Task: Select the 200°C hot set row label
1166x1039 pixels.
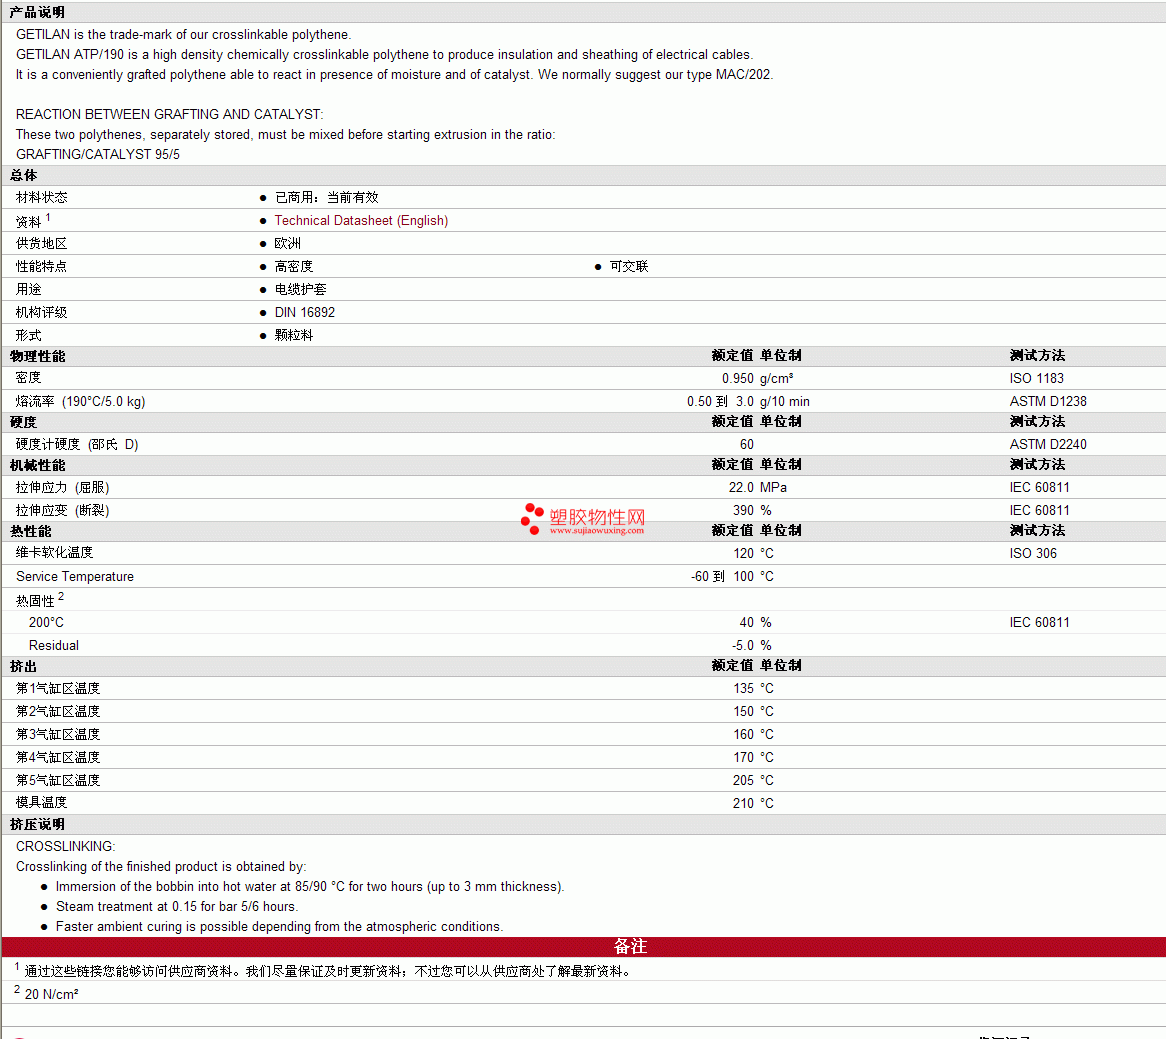Action: [x=46, y=623]
